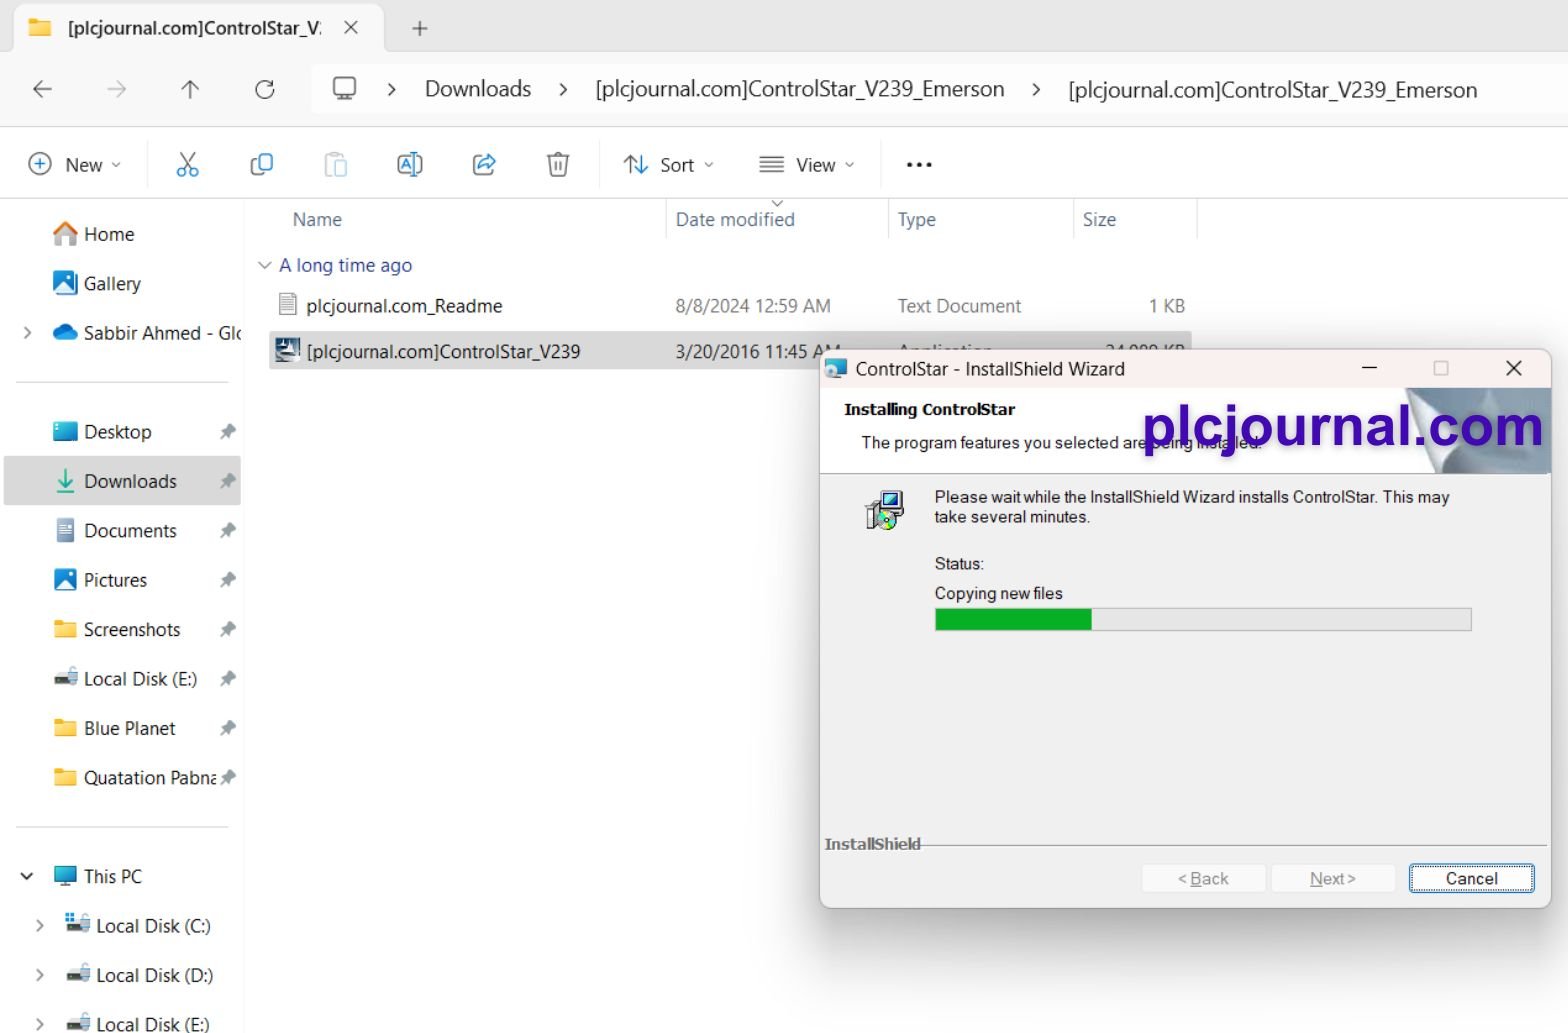Click the Delete trash icon

coord(558,165)
